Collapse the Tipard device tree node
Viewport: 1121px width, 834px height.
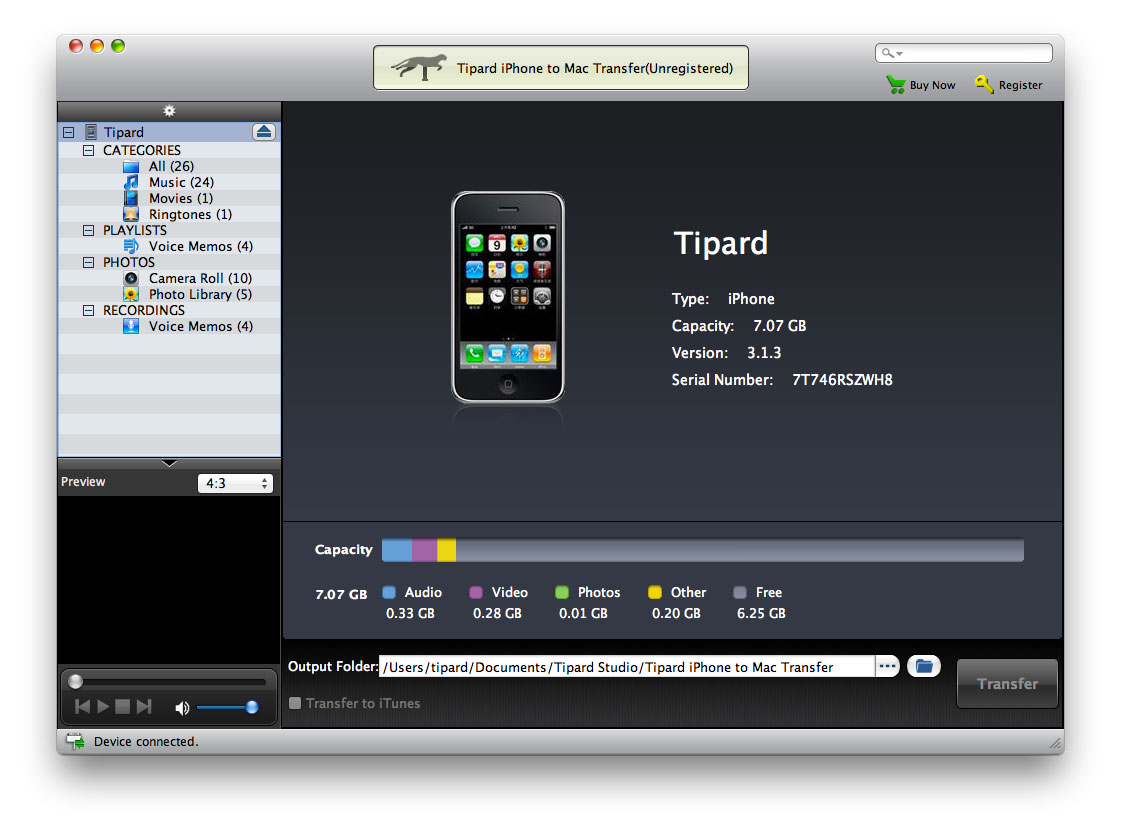(x=69, y=132)
